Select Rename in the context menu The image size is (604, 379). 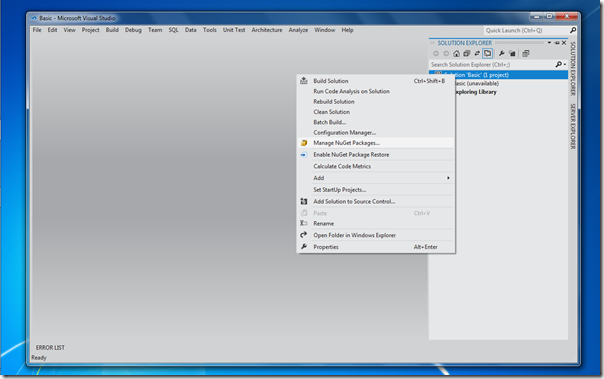pos(376,223)
